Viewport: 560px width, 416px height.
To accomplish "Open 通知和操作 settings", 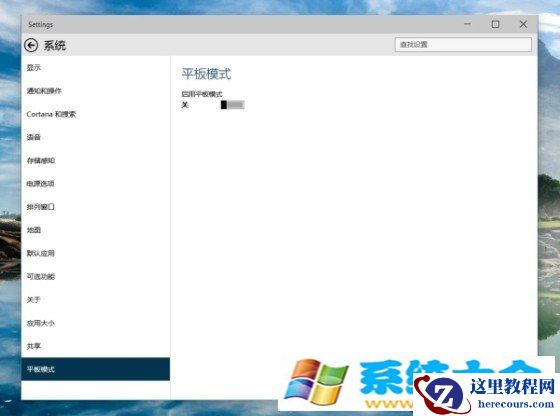I will tap(96, 91).
